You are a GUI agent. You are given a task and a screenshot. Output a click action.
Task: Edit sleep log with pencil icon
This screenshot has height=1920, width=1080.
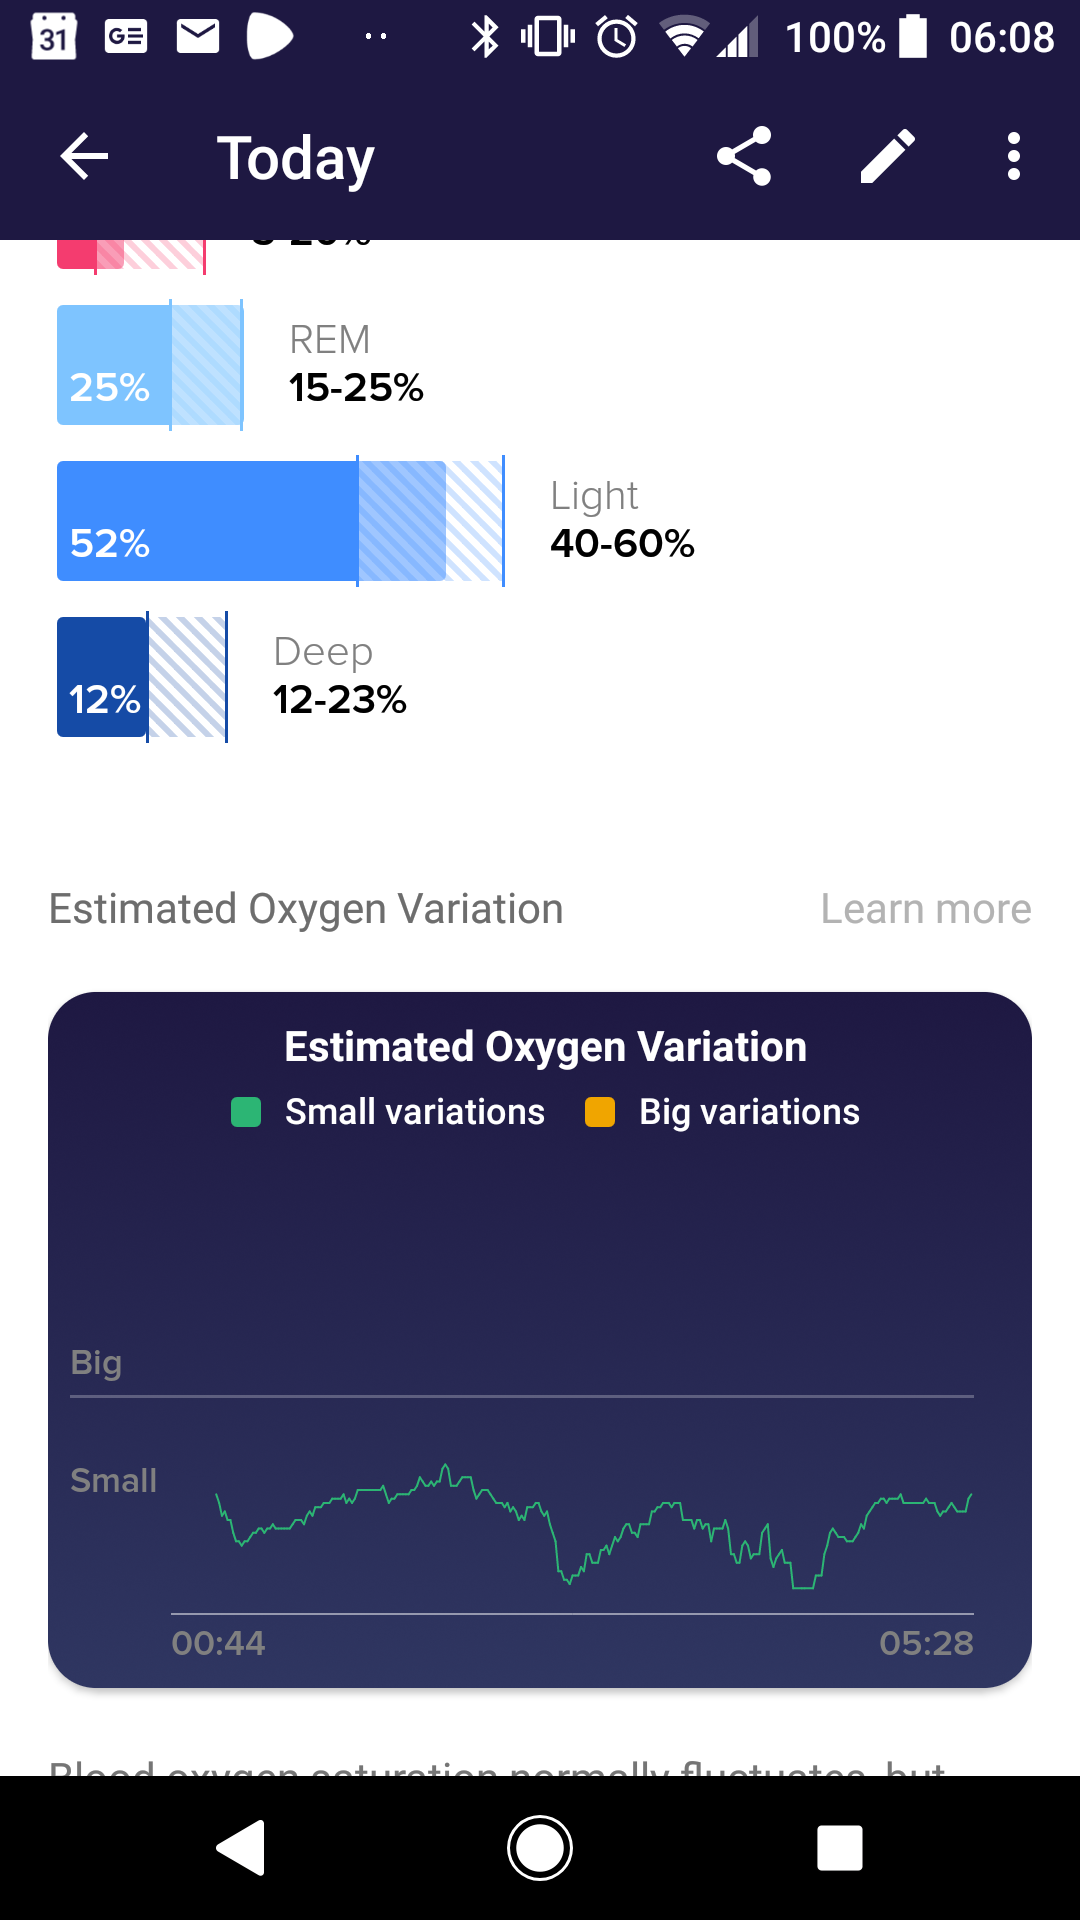(x=888, y=157)
